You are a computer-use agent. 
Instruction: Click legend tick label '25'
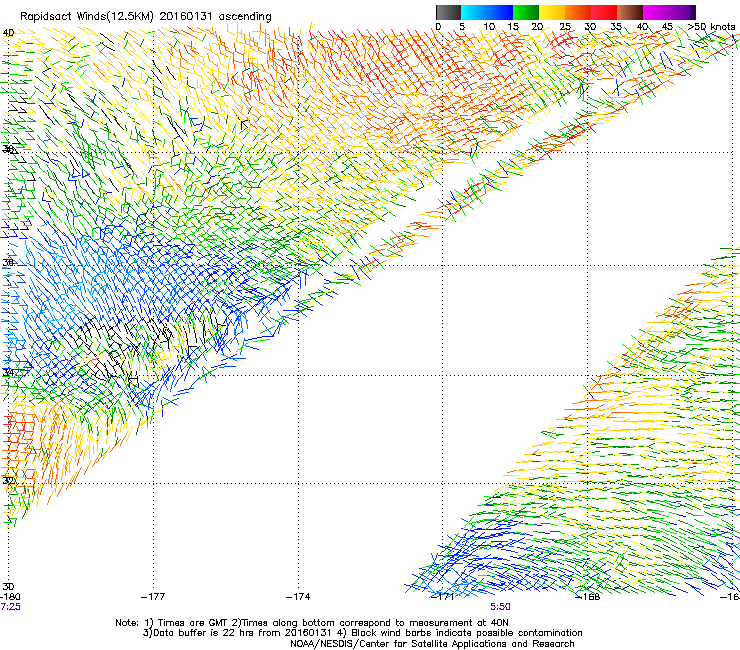(565, 27)
